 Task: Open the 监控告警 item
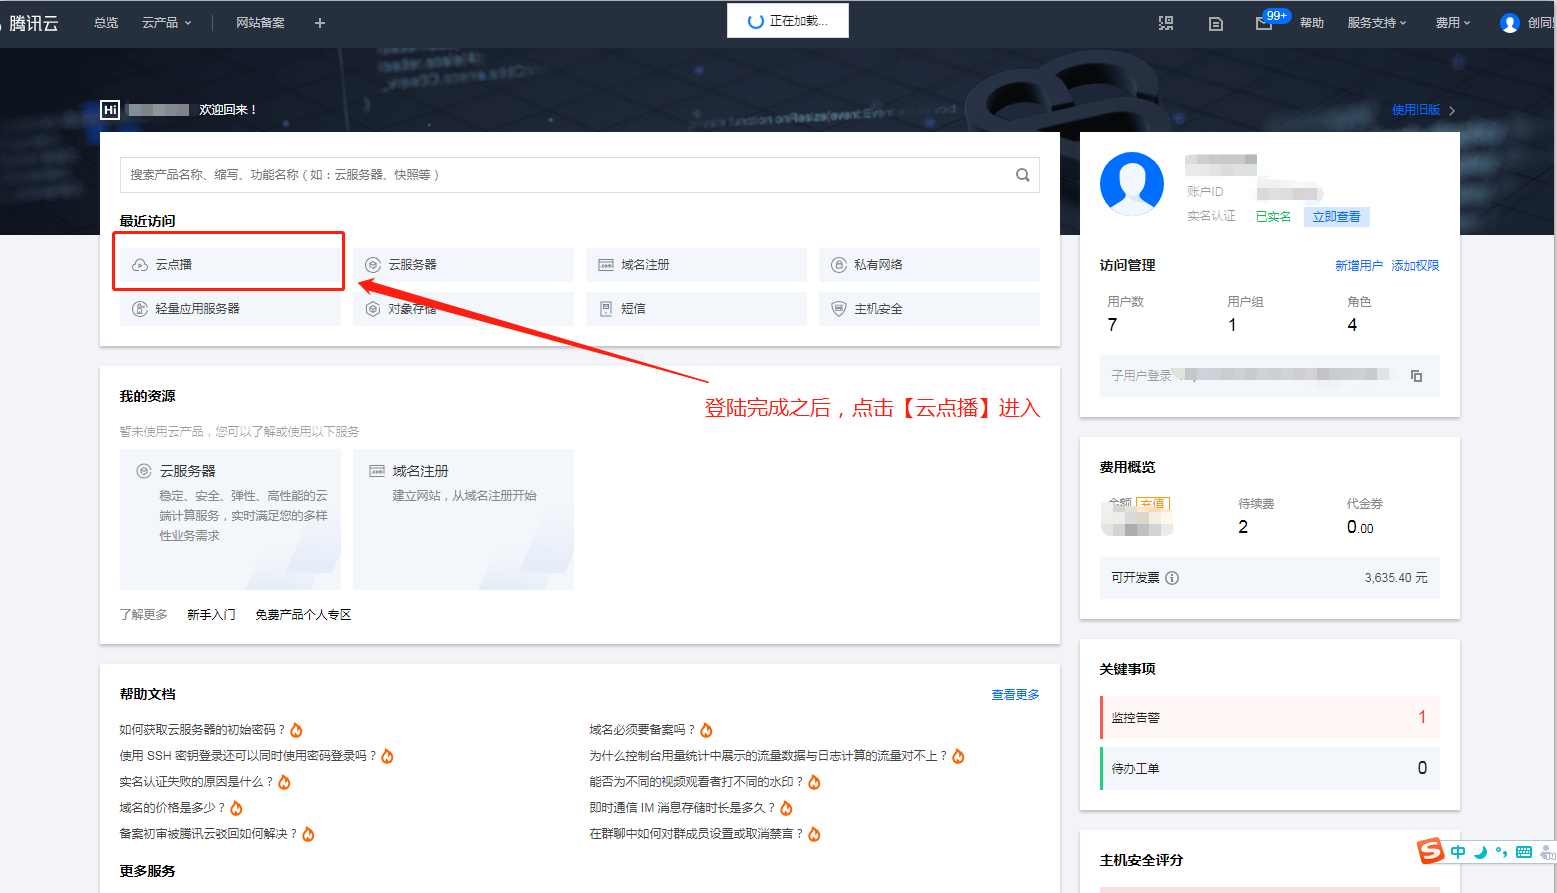click(1270, 717)
